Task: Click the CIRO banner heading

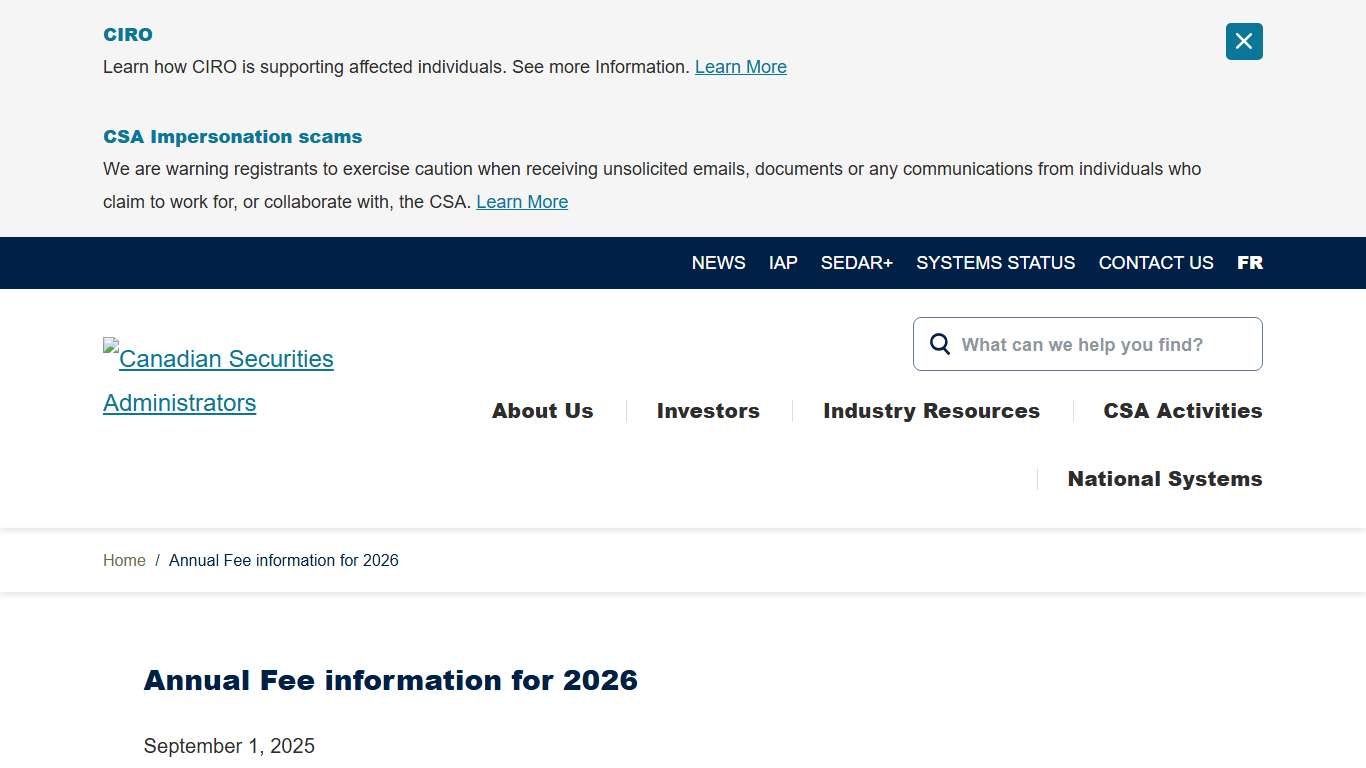Action: point(127,34)
